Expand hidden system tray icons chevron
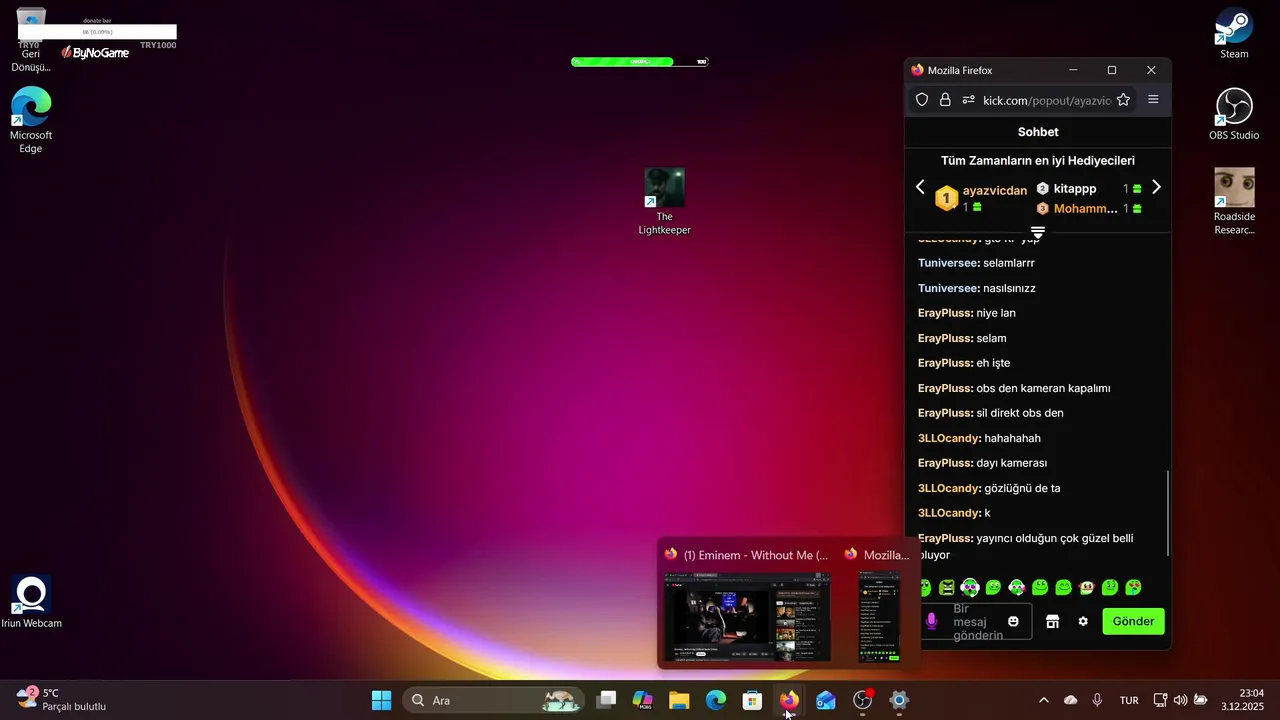 pyautogui.click(x=1044, y=700)
